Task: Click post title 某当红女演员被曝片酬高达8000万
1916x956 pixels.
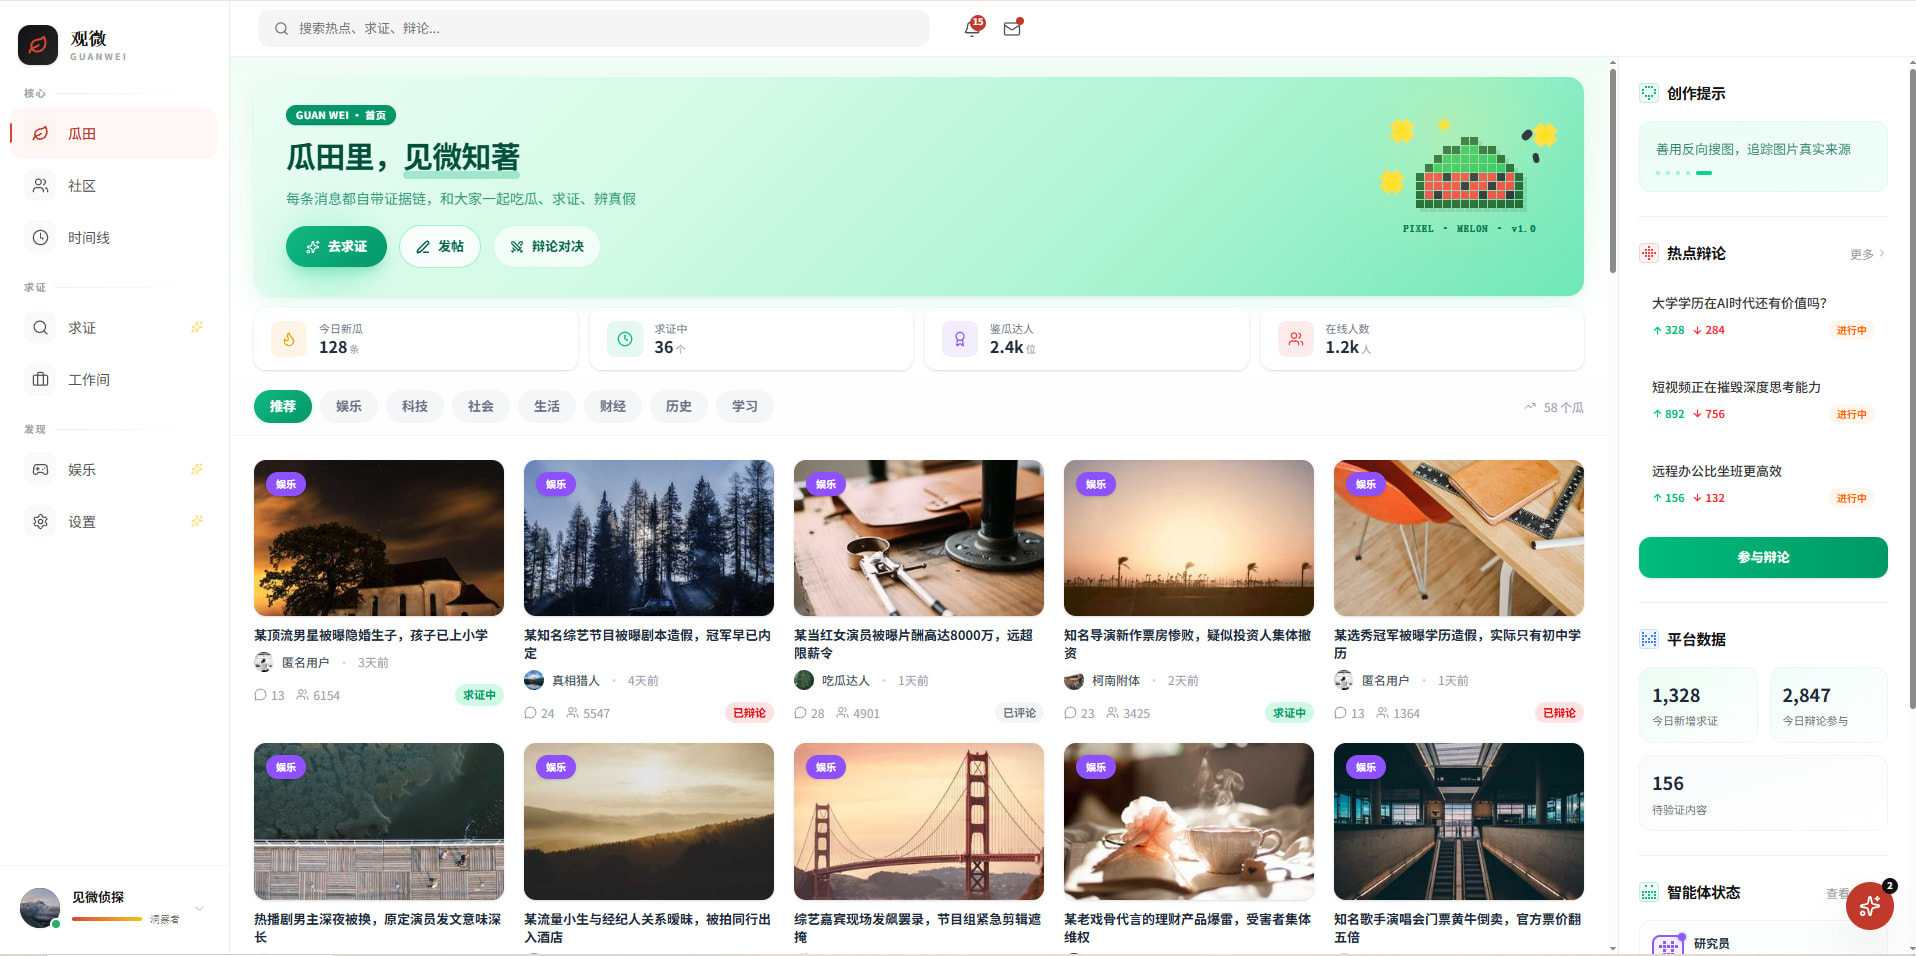Action: pyautogui.click(x=913, y=644)
